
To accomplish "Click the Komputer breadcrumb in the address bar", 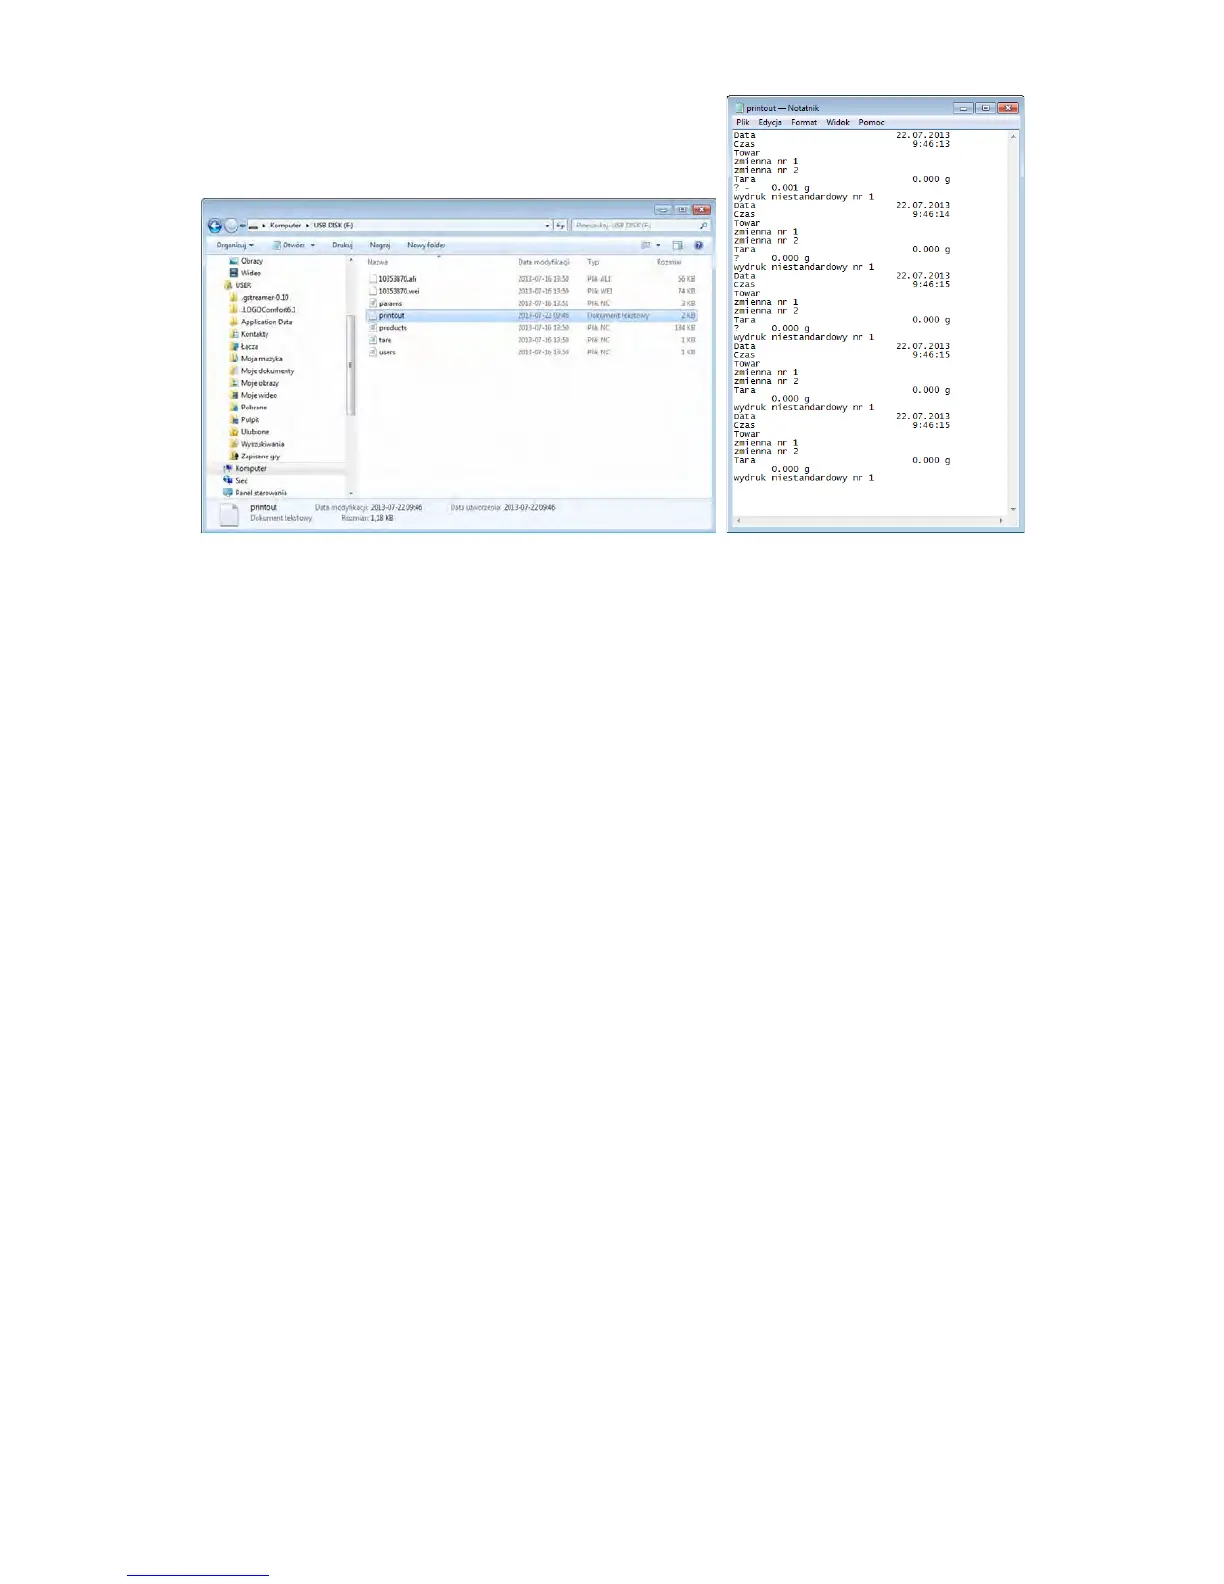I will coord(285,226).
